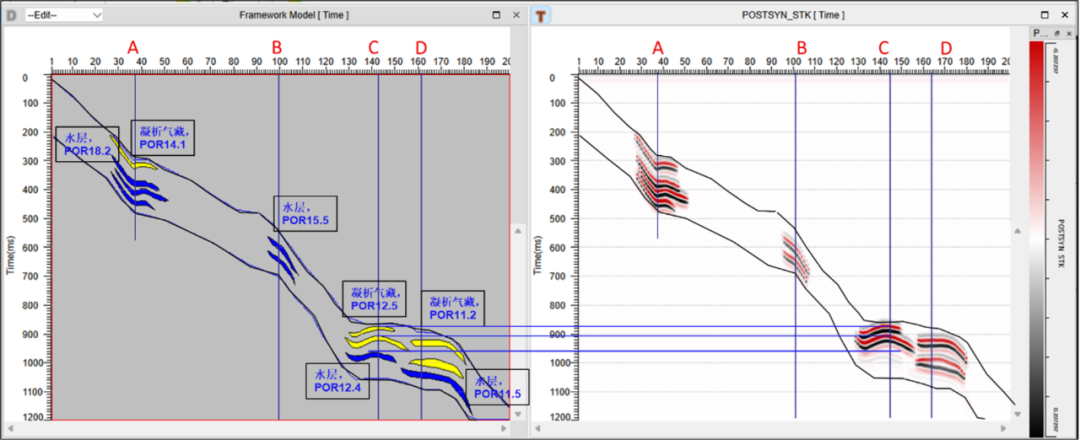
Task: Click the POSTSYN_STK 'T' window icon
Action: click(x=541, y=16)
